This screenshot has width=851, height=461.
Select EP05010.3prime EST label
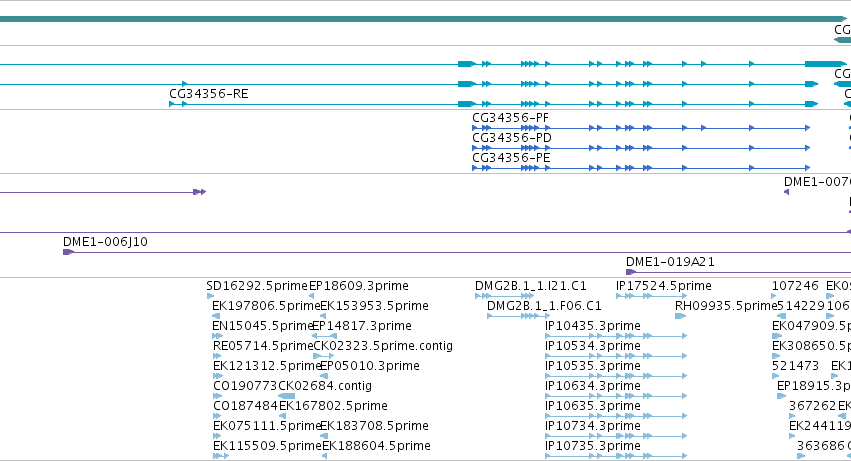[x=370, y=367]
